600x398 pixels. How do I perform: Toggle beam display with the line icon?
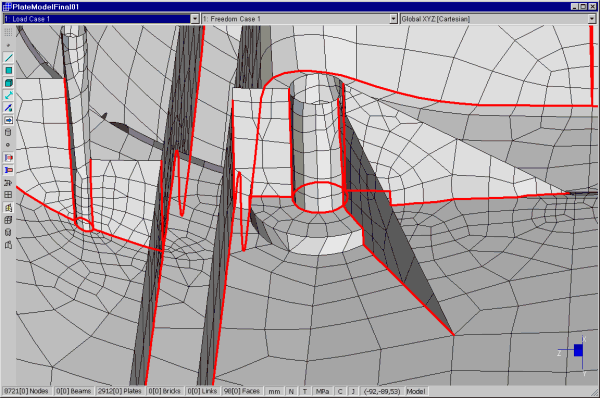coord(8,58)
